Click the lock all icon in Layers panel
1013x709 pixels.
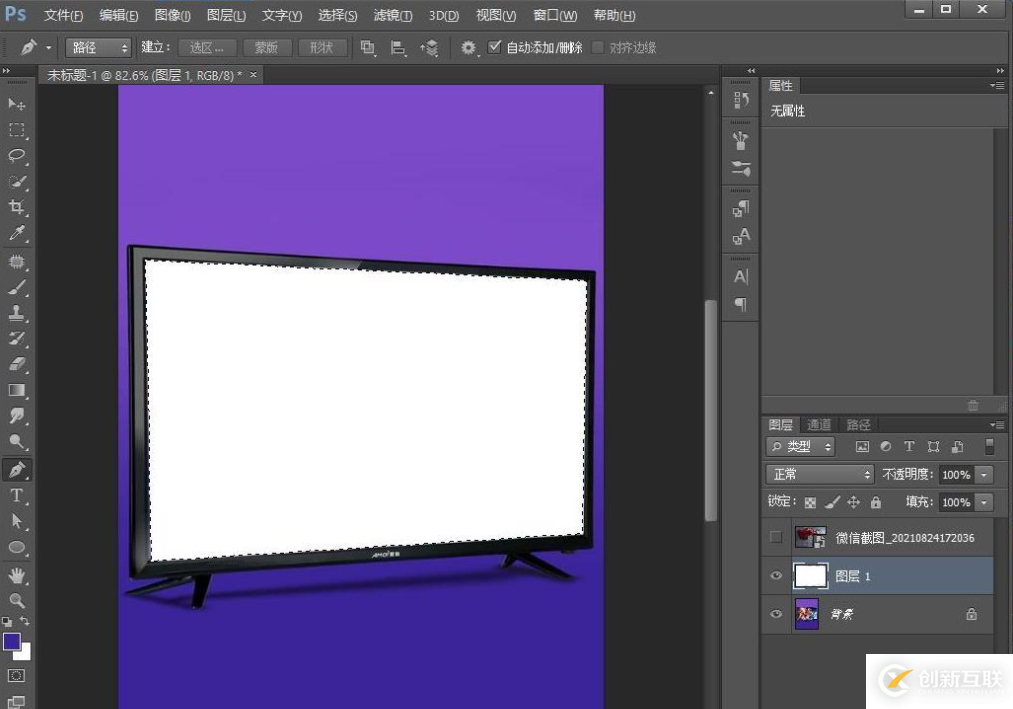876,502
